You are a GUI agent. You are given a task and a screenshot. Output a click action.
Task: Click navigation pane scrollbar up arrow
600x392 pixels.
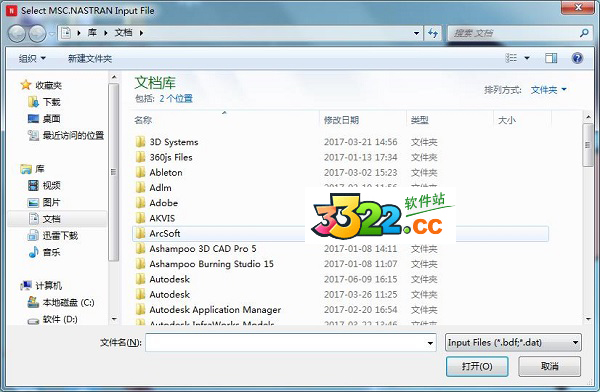114,77
